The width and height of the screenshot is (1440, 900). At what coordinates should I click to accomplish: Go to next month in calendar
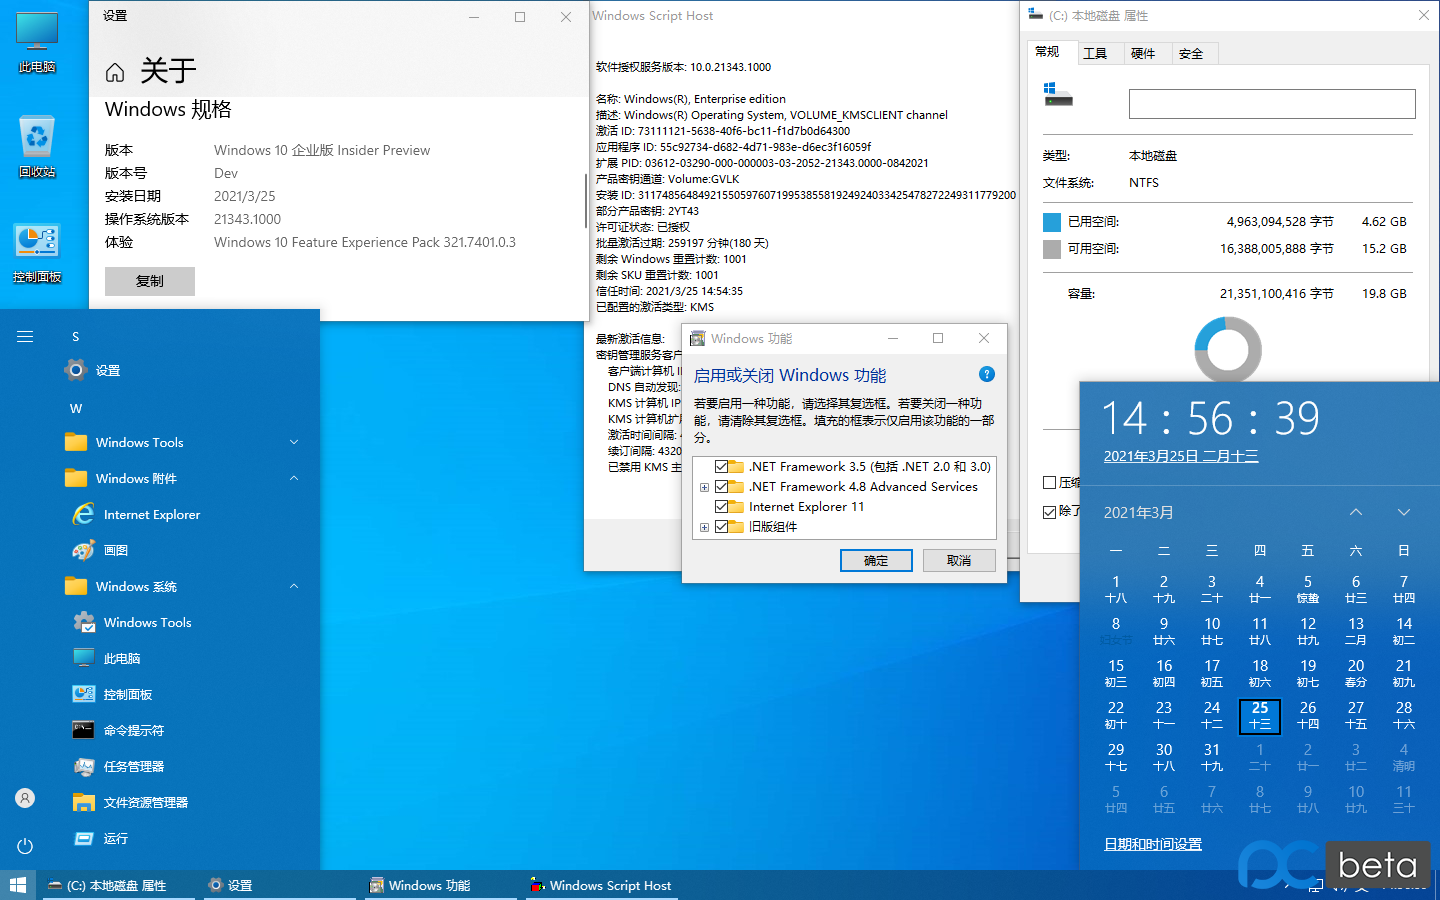1404,512
